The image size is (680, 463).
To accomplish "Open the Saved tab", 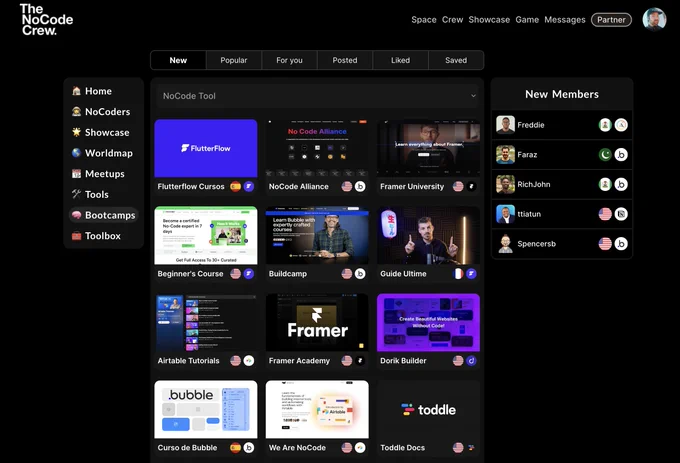I will 456,60.
